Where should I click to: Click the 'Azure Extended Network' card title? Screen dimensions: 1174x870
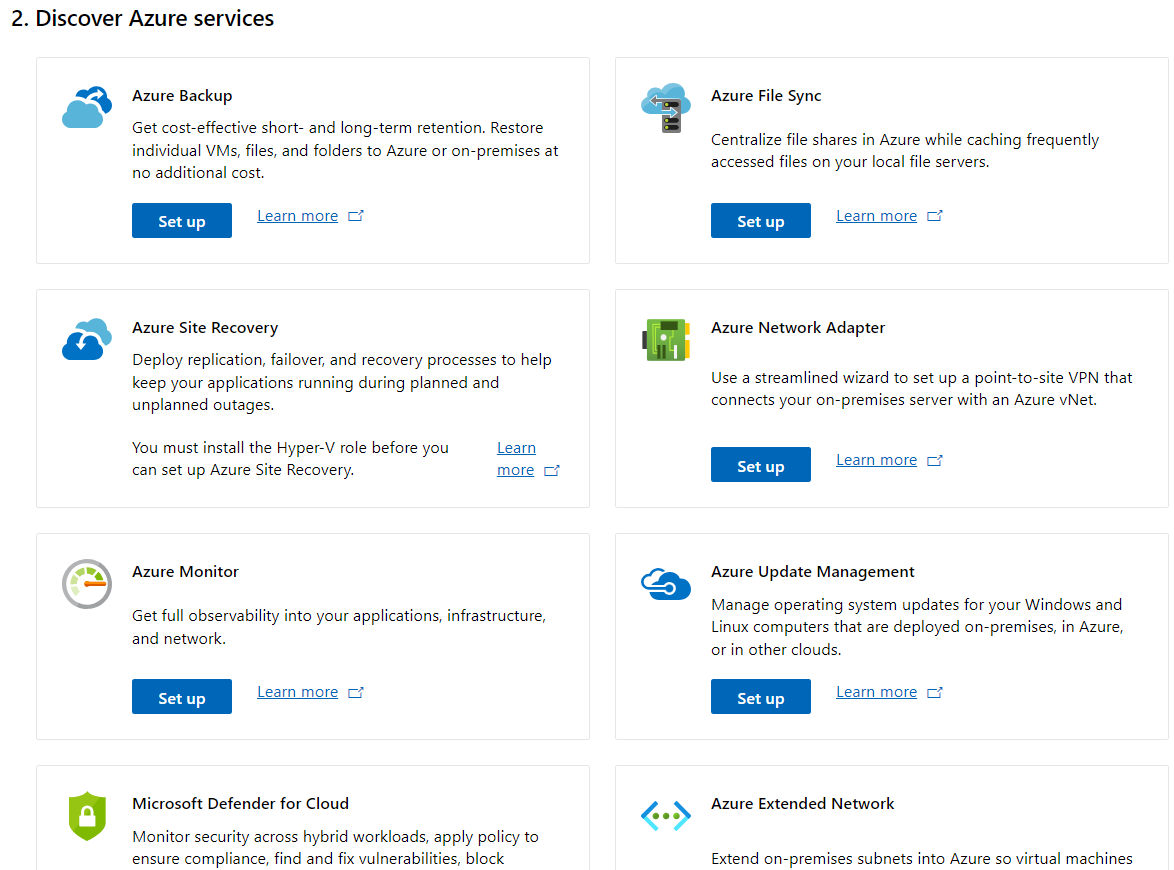tap(802, 804)
